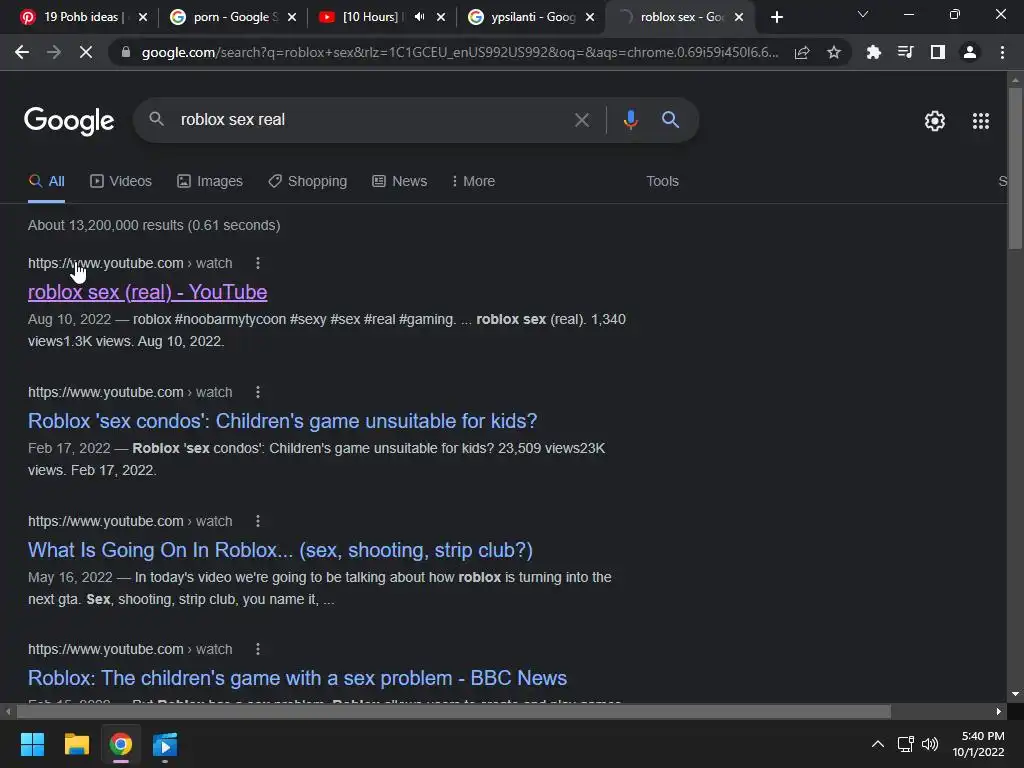Click the address bar URL
The height and width of the screenshot is (768, 1024).
[x=460, y=52]
